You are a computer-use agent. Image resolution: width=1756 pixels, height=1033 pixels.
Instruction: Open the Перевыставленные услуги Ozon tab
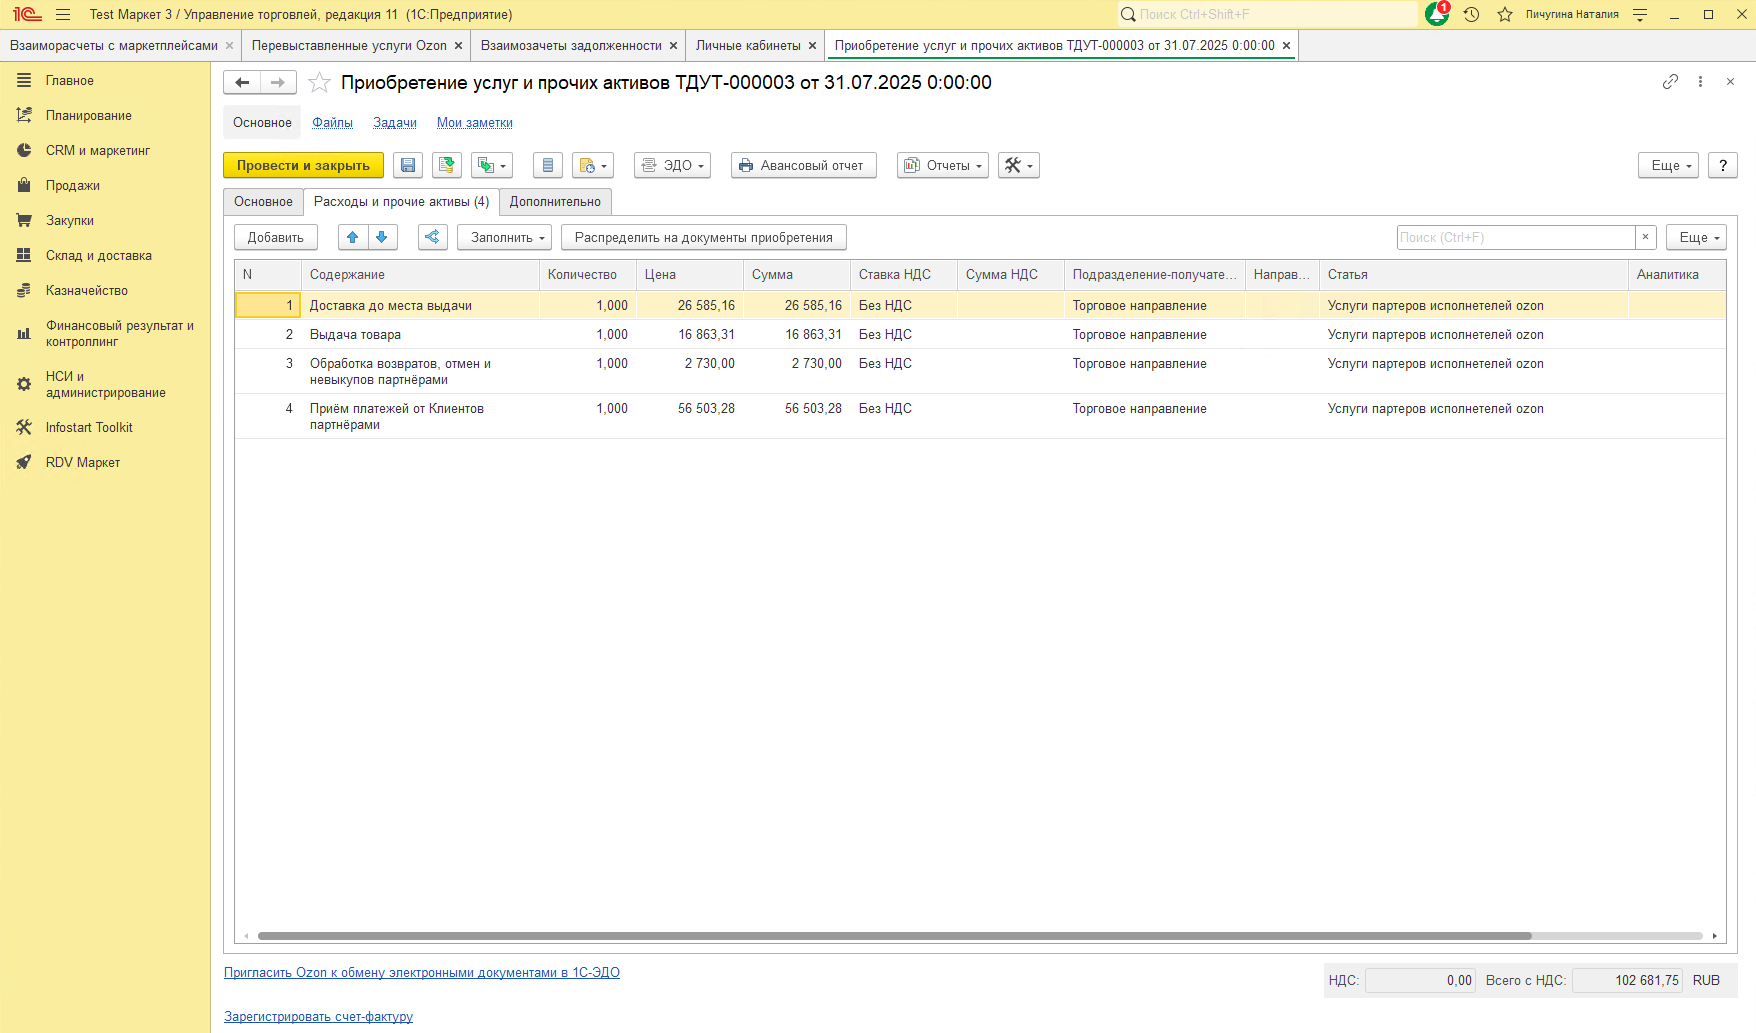[349, 46]
